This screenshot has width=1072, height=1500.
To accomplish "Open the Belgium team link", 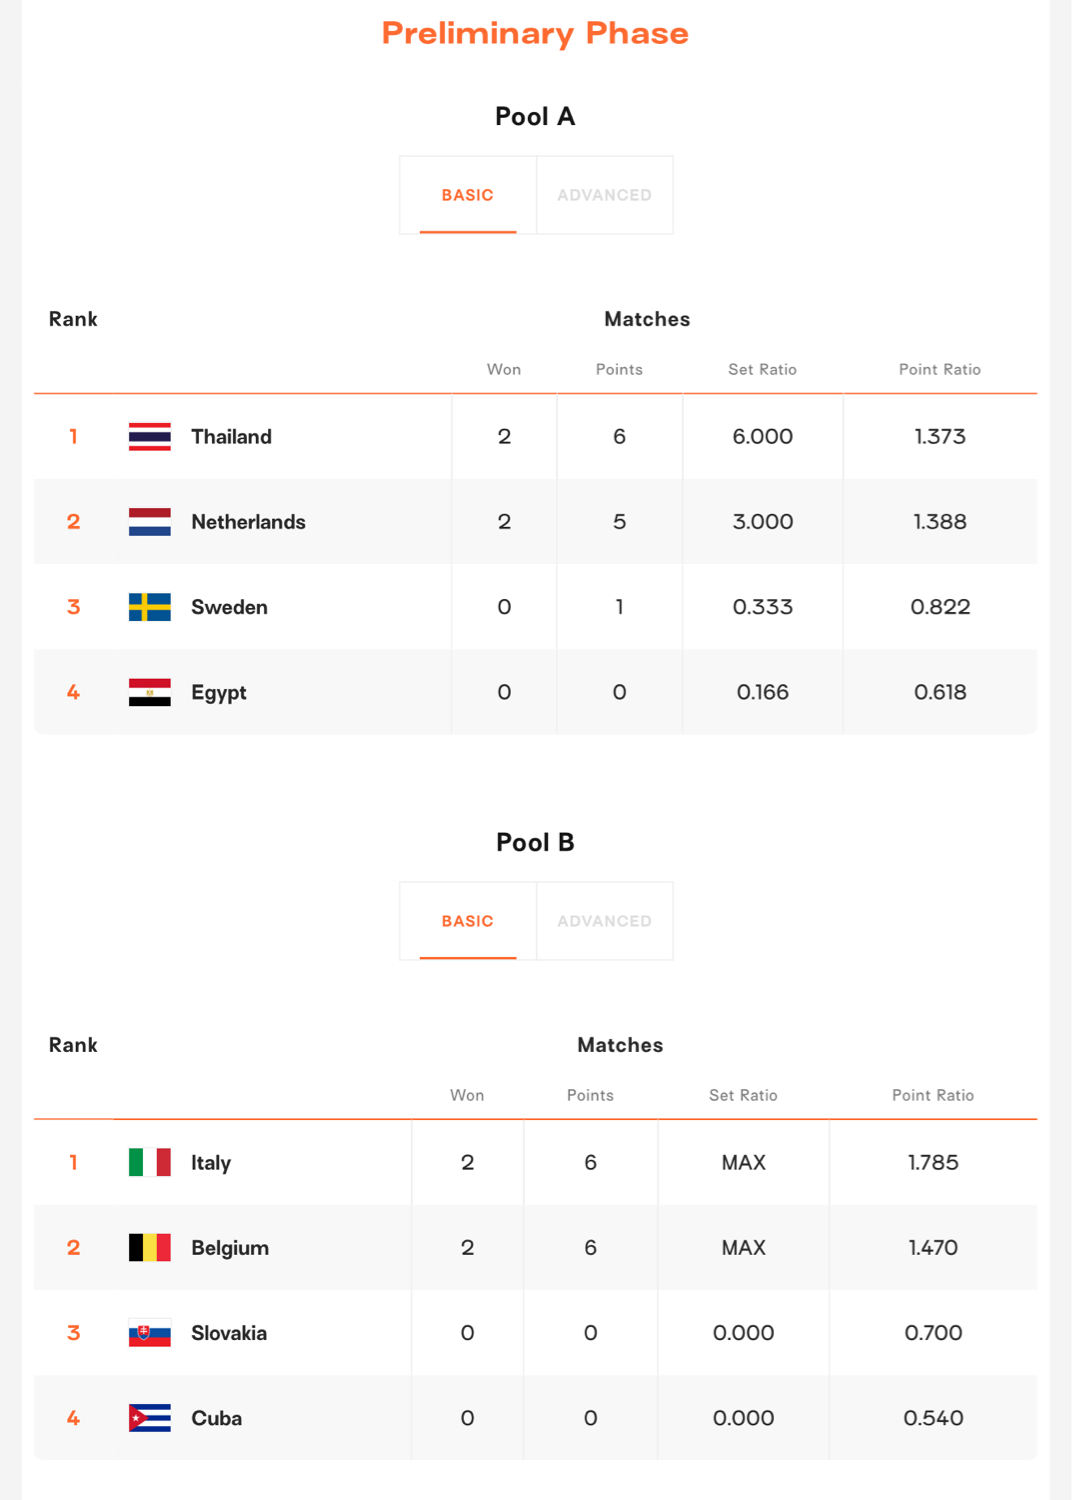I will point(230,1248).
